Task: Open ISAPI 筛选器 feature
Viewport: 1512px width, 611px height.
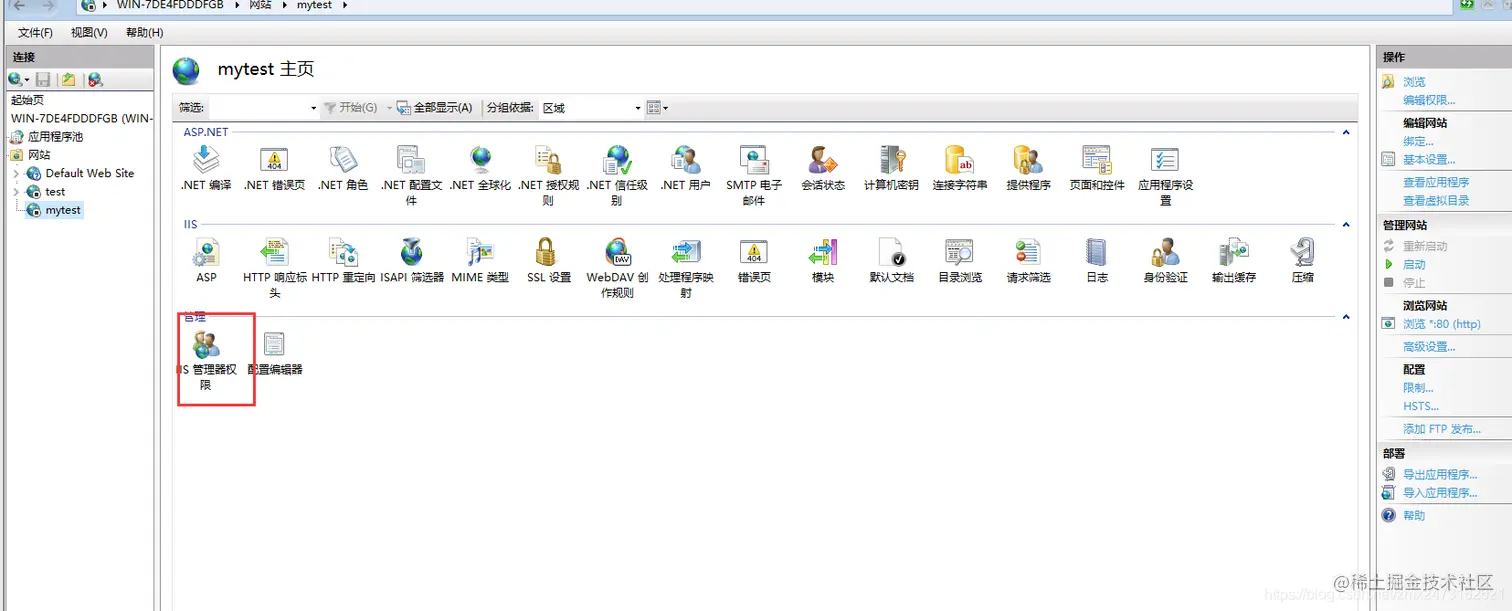Action: 411,261
